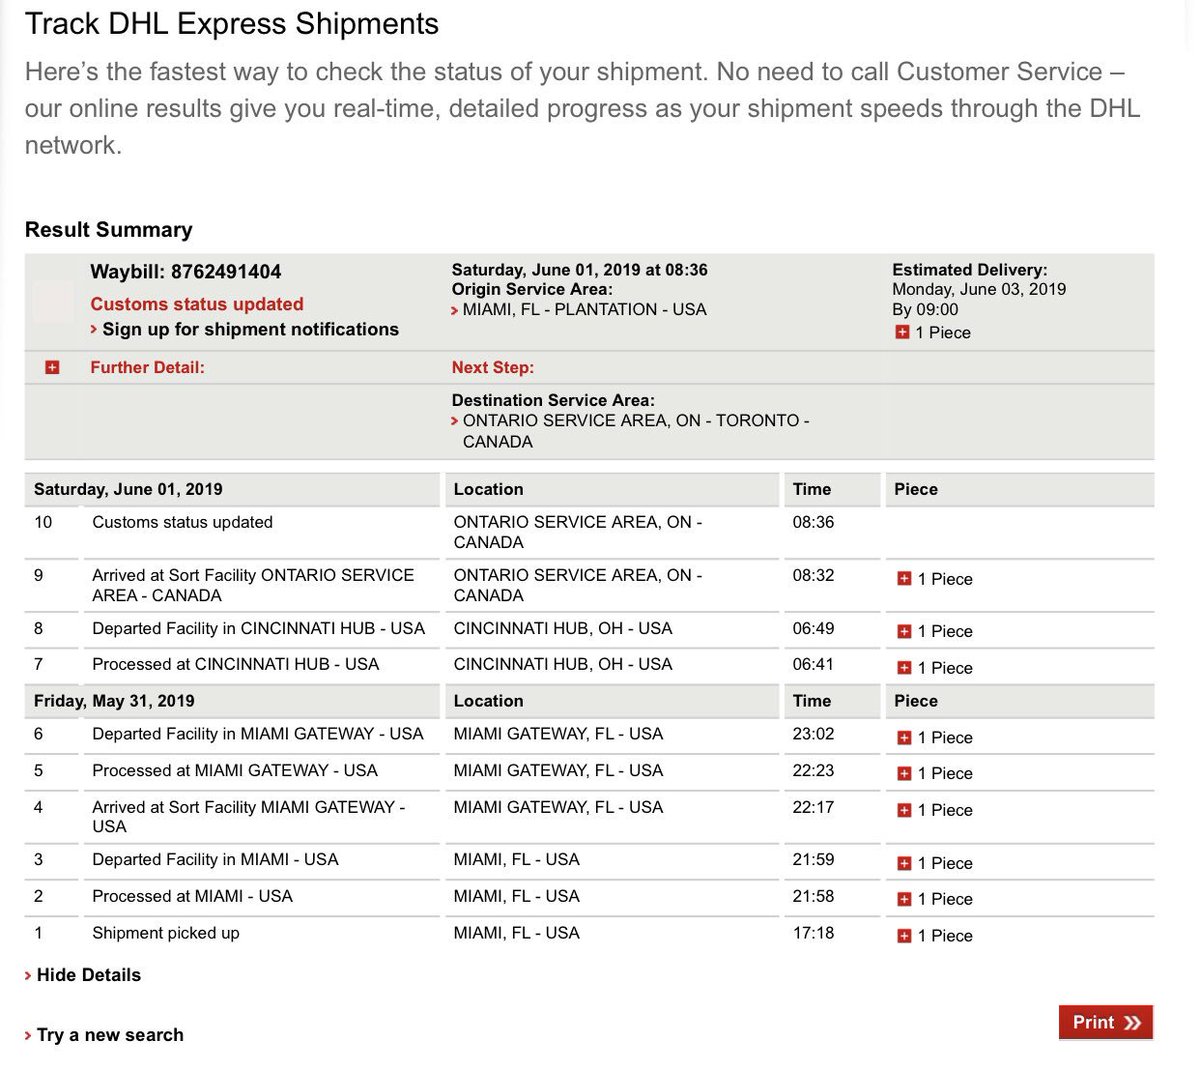
Task: Expand piece icon in the 06:41 row
Action: [x=904, y=667]
